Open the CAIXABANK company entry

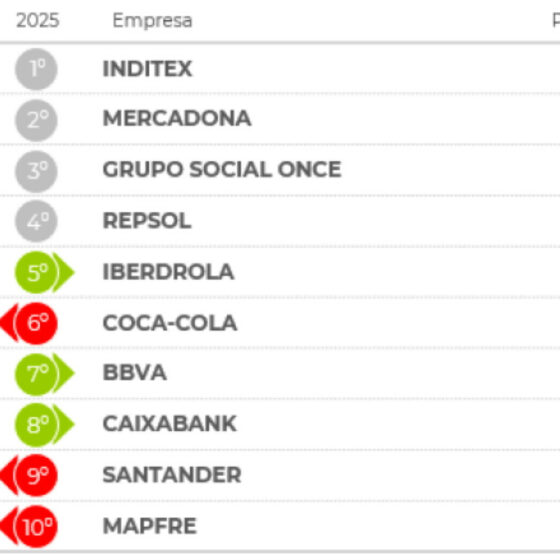tap(170, 424)
